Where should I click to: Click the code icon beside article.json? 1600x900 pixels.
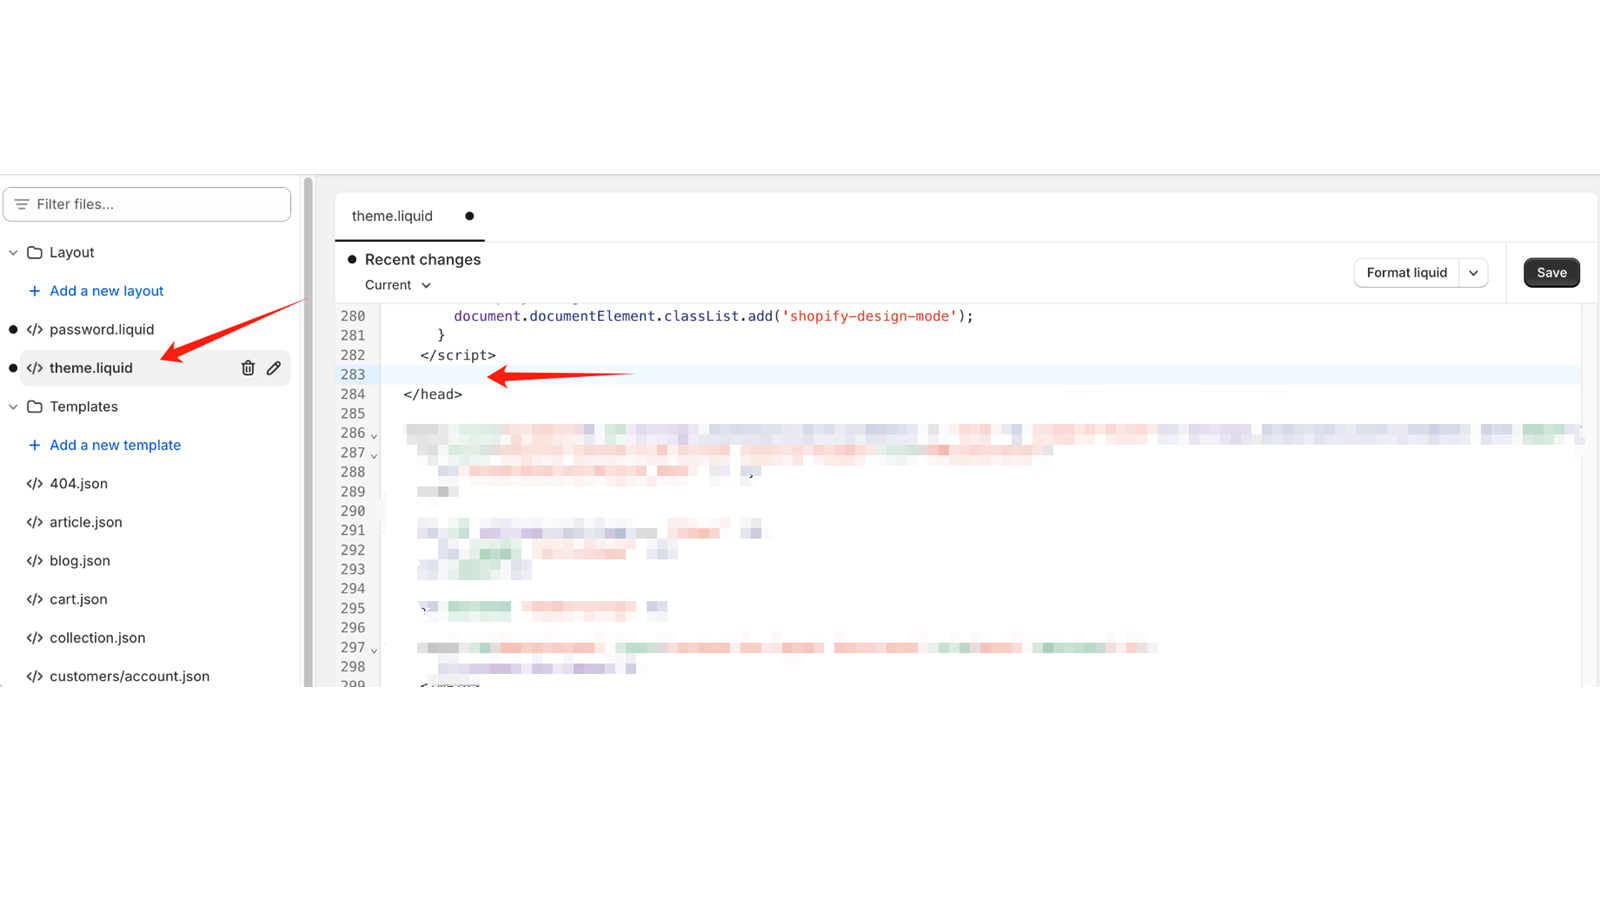point(35,522)
